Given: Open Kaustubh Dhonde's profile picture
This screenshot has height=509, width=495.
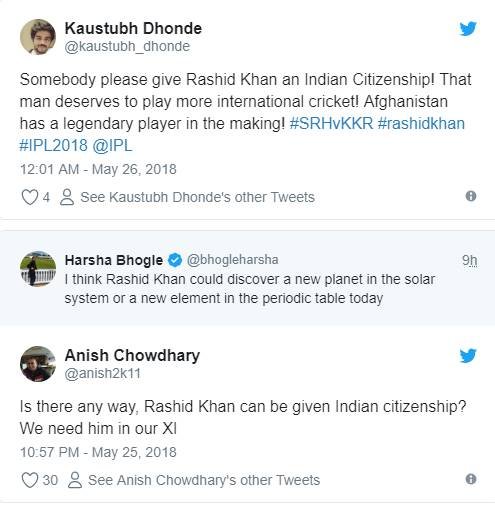Looking at the screenshot, I should 38,37.
